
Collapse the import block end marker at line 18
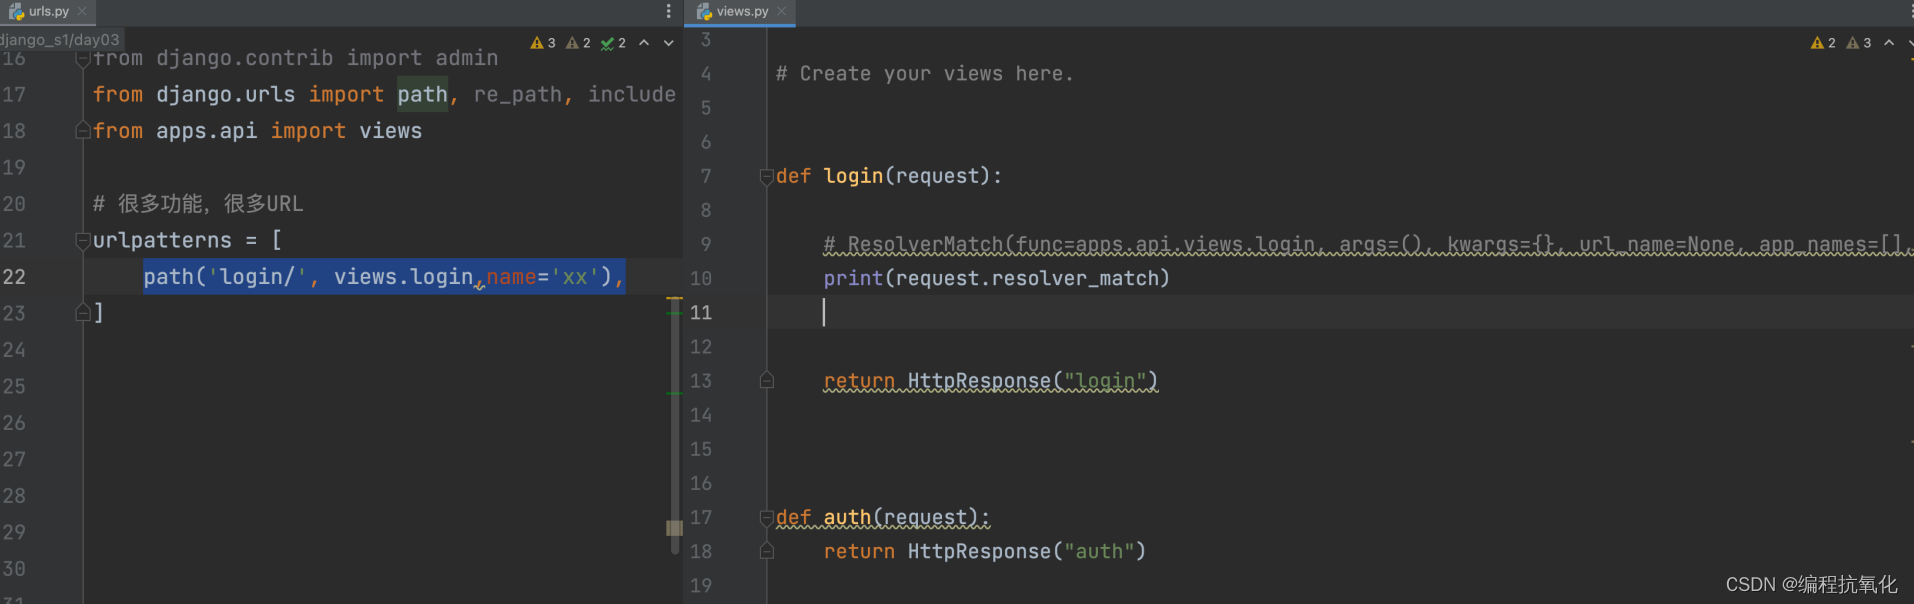(x=83, y=131)
